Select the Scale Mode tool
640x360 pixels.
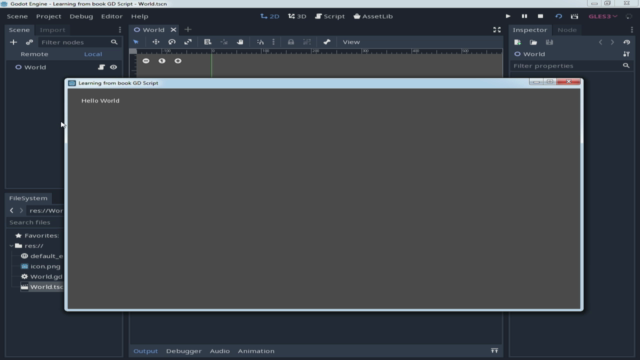click(188, 42)
